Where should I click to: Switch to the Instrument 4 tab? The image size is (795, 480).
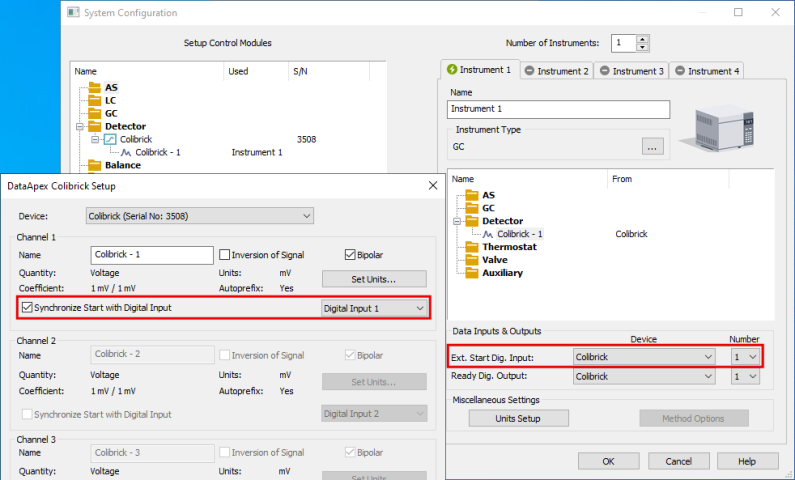[x=706, y=71]
